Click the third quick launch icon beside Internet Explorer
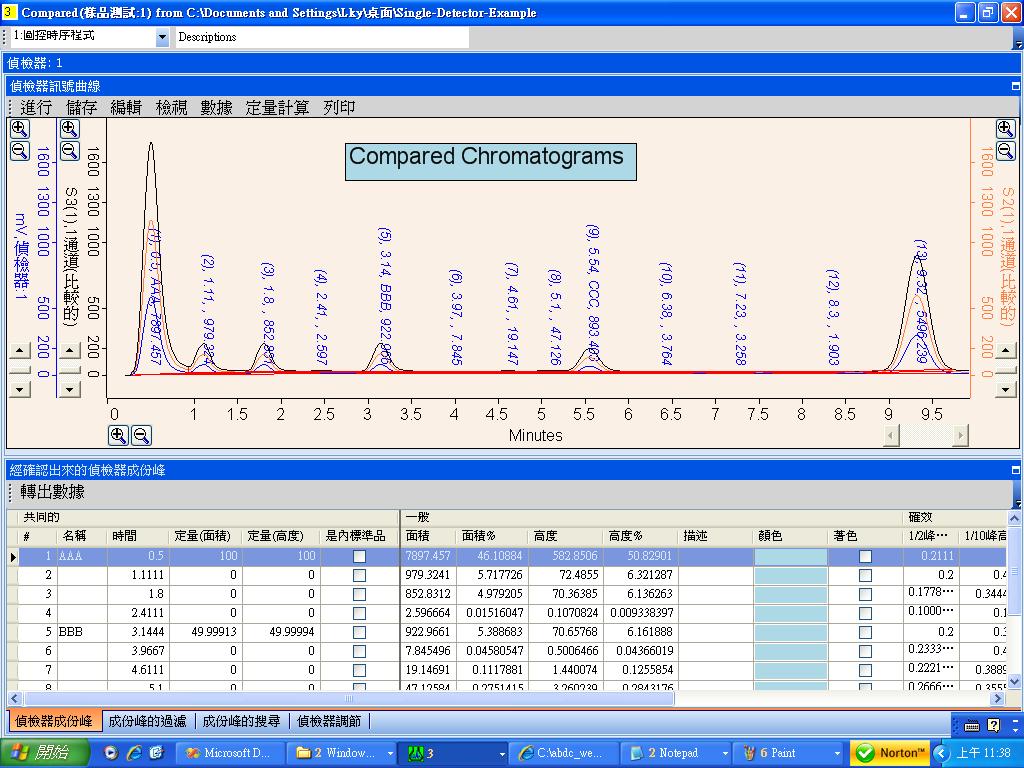Viewport: 1024px width, 768px height. [157, 752]
